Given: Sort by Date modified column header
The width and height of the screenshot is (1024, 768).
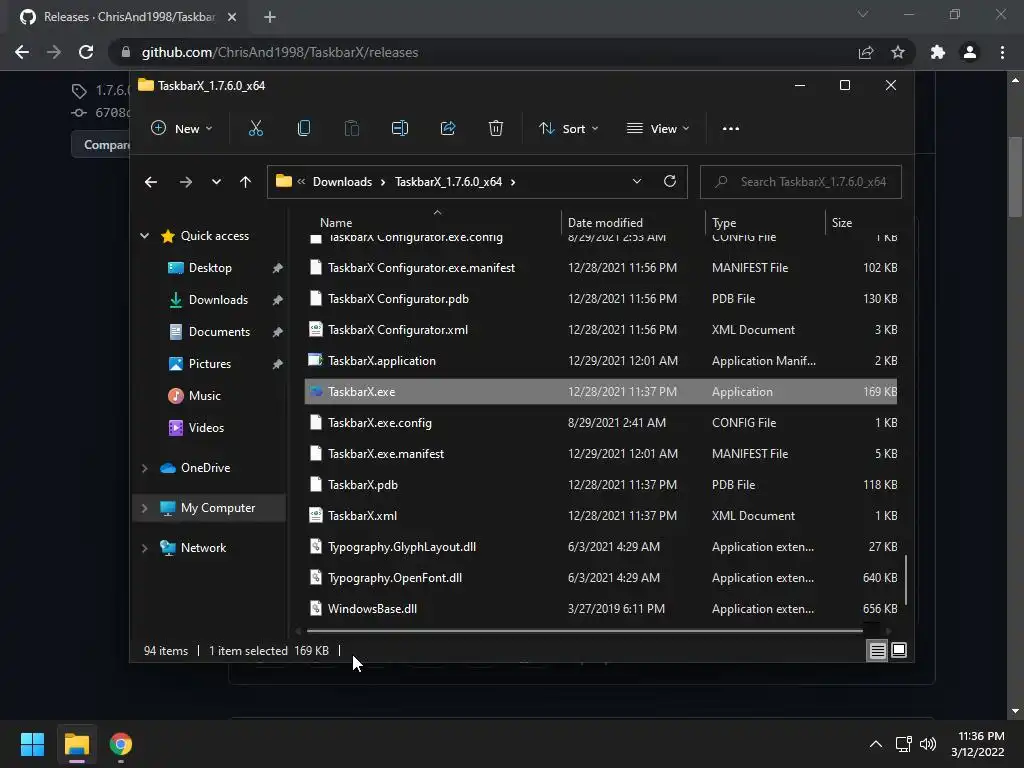Looking at the screenshot, I should [x=632, y=223].
